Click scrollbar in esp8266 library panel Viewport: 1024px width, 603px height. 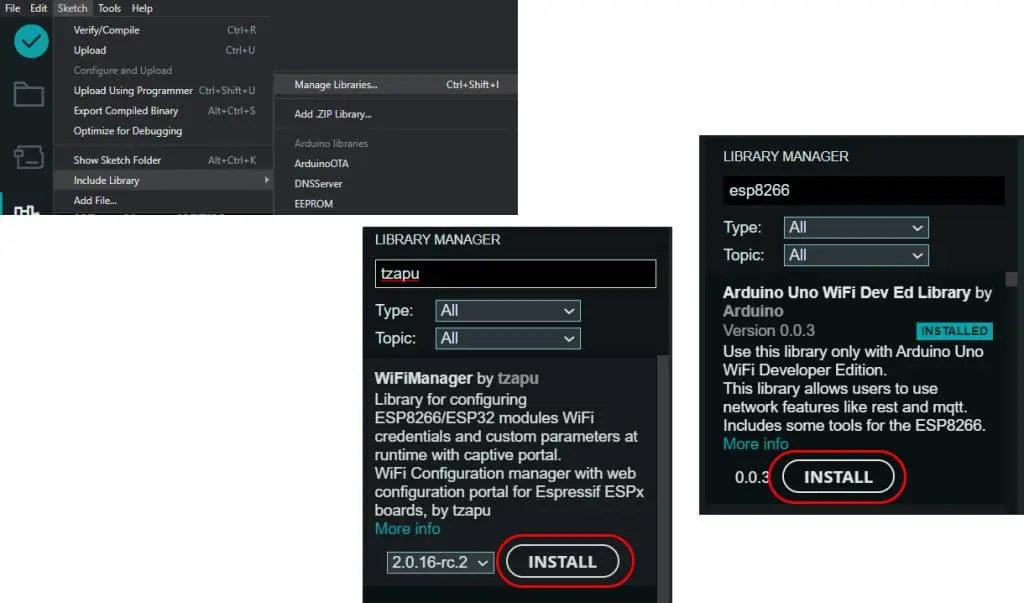coord(1011,280)
